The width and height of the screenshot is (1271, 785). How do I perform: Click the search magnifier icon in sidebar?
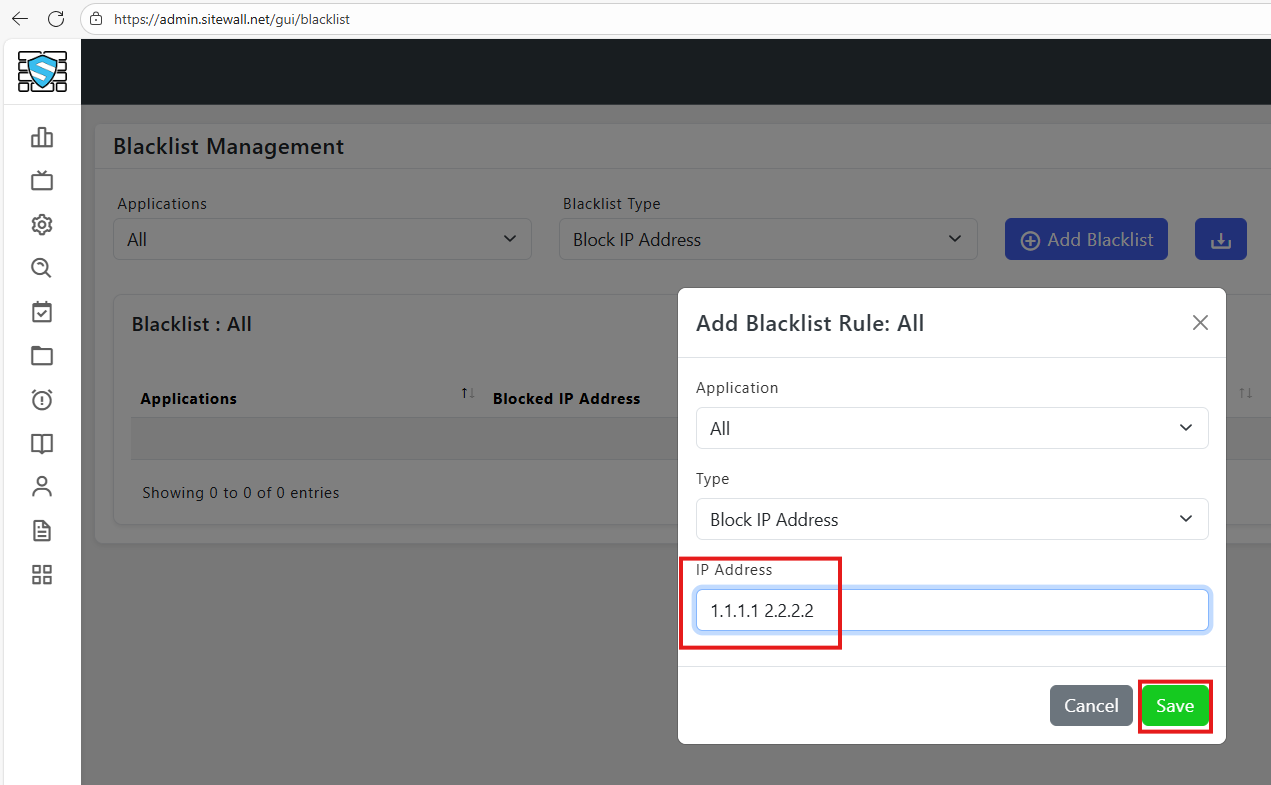coord(41,267)
